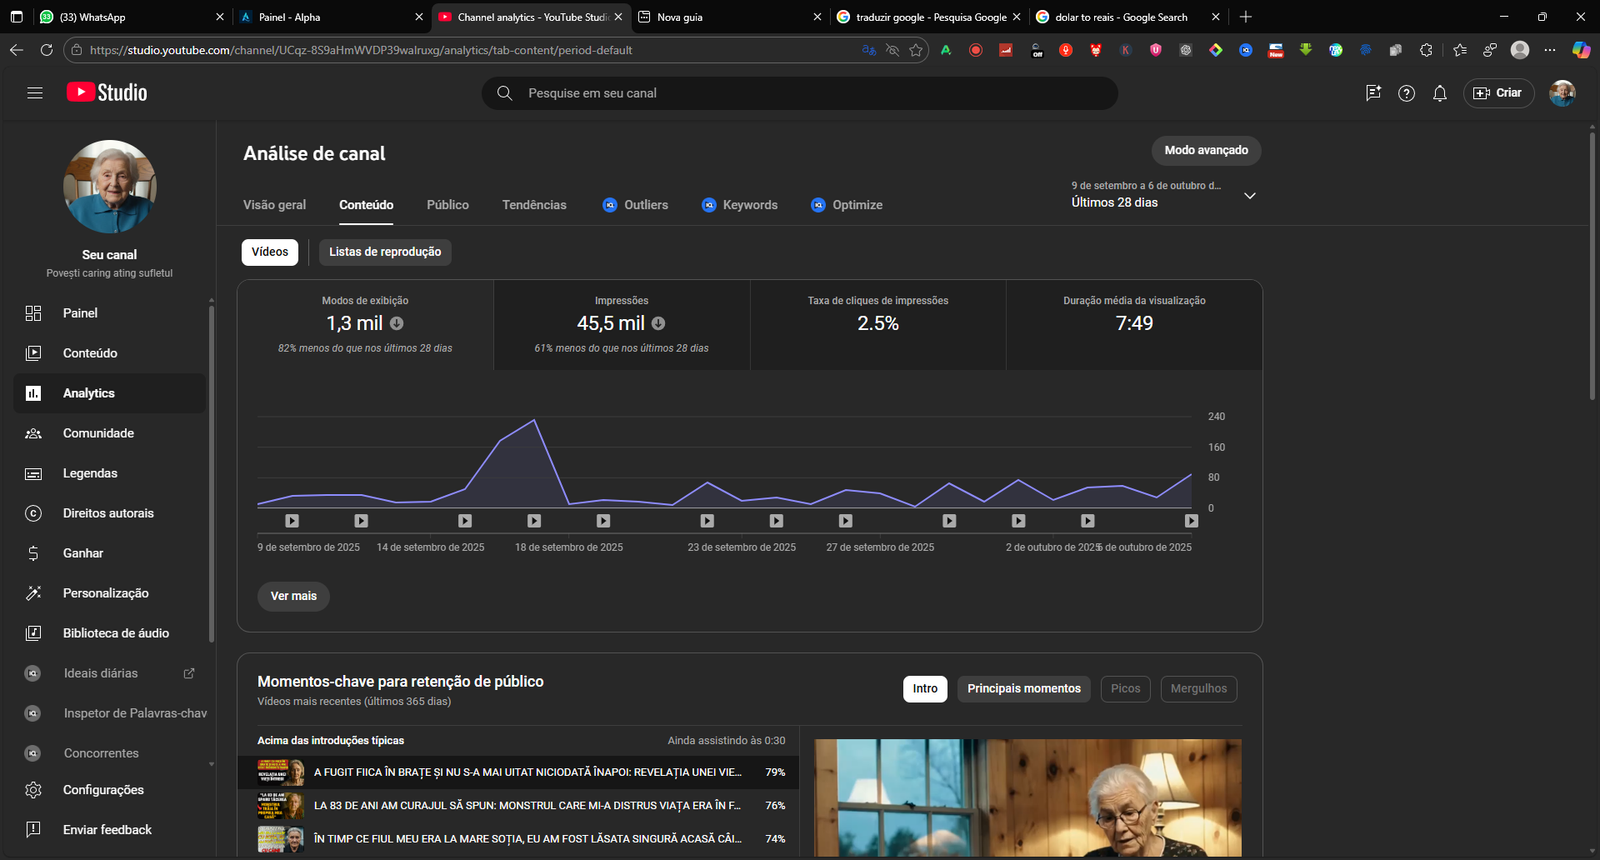Go to Ganhar monetization section
1600x860 pixels.
point(83,553)
